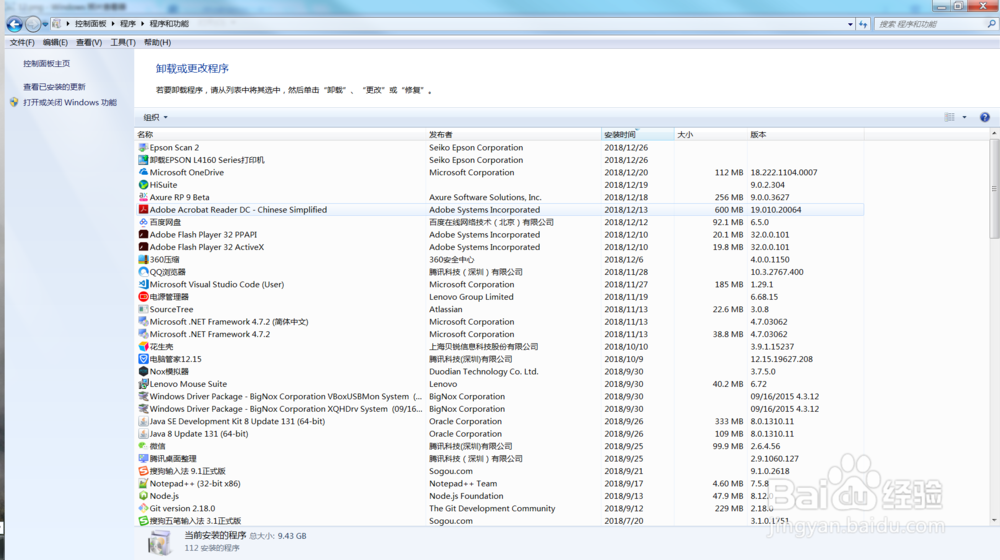
Task: Select Java SE Development Kit 8 Update 131
Action: click(x=500, y=421)
